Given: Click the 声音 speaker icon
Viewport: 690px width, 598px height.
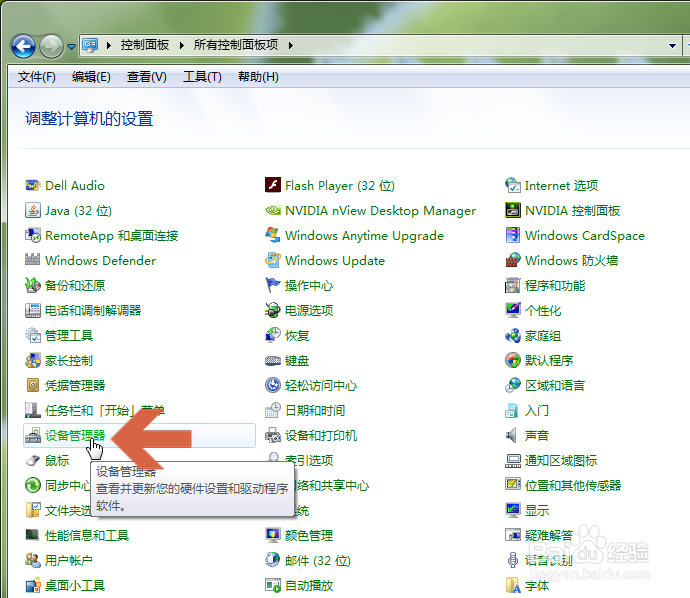Looking at the screenshot, I should pyautogui.click(x=511, y=436).
